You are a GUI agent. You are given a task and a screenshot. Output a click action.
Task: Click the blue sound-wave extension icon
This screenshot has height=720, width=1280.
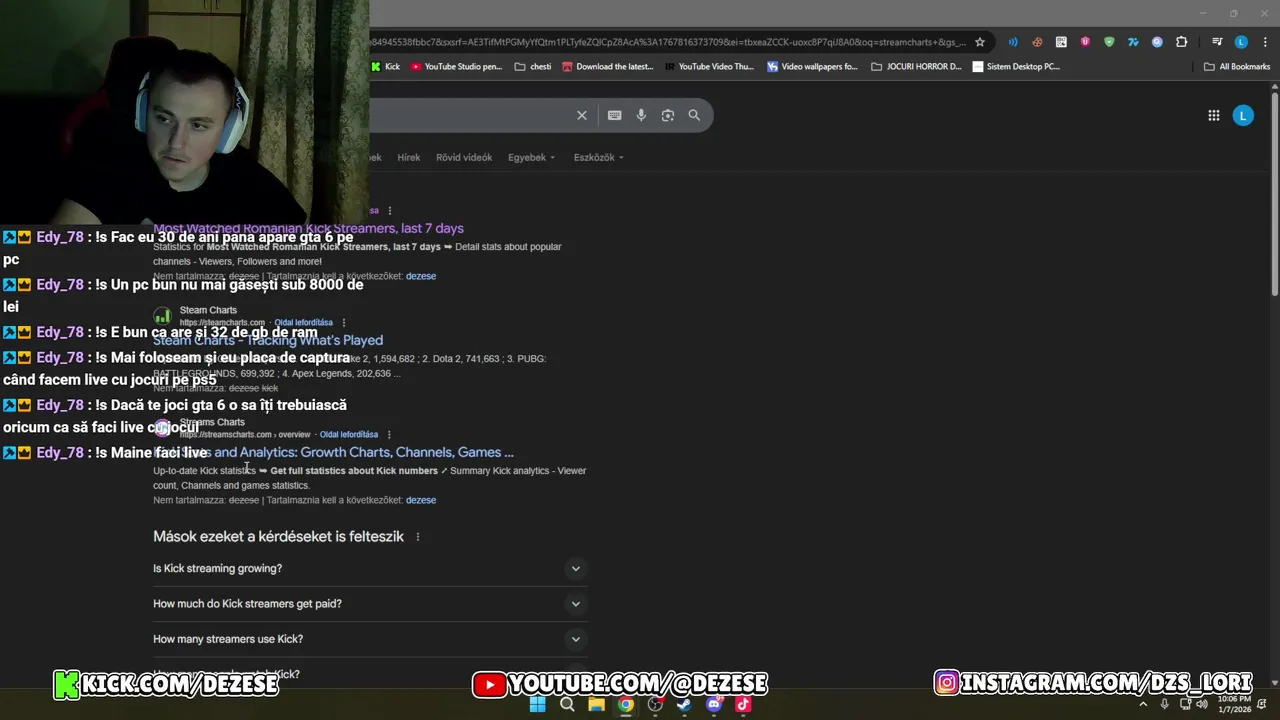1013,42
